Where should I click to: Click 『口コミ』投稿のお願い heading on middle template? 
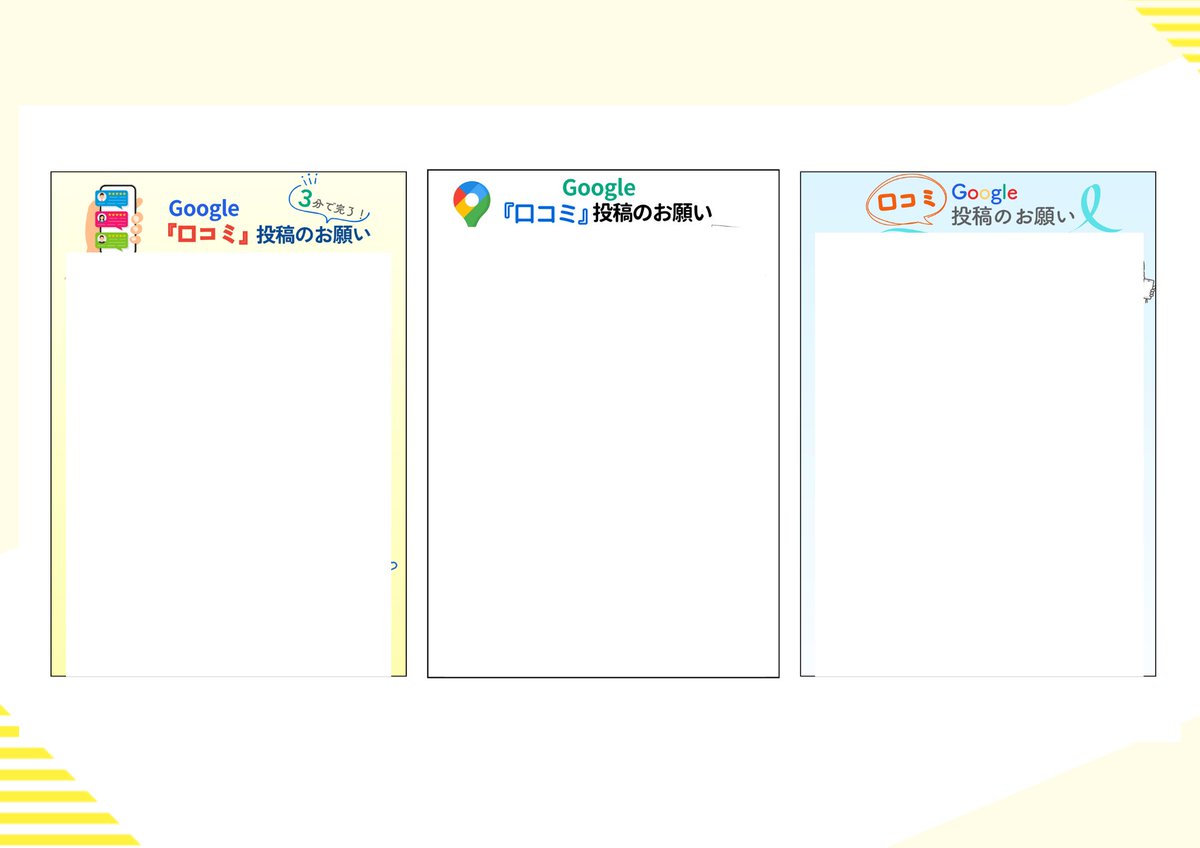tap(608, 213)
